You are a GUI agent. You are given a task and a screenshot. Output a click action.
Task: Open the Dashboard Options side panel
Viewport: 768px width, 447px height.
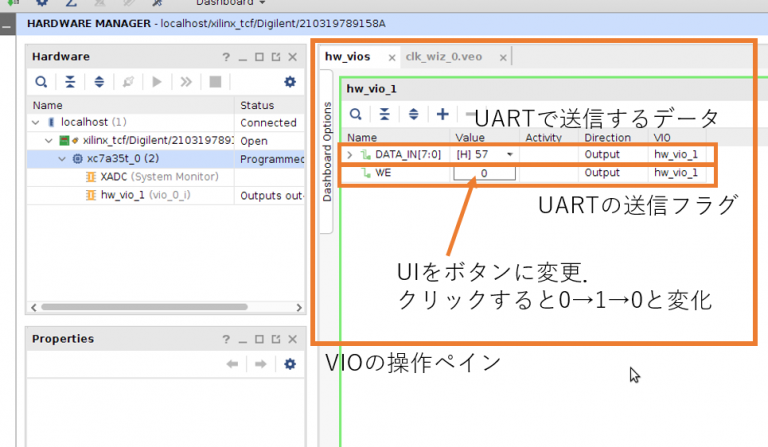325,150
